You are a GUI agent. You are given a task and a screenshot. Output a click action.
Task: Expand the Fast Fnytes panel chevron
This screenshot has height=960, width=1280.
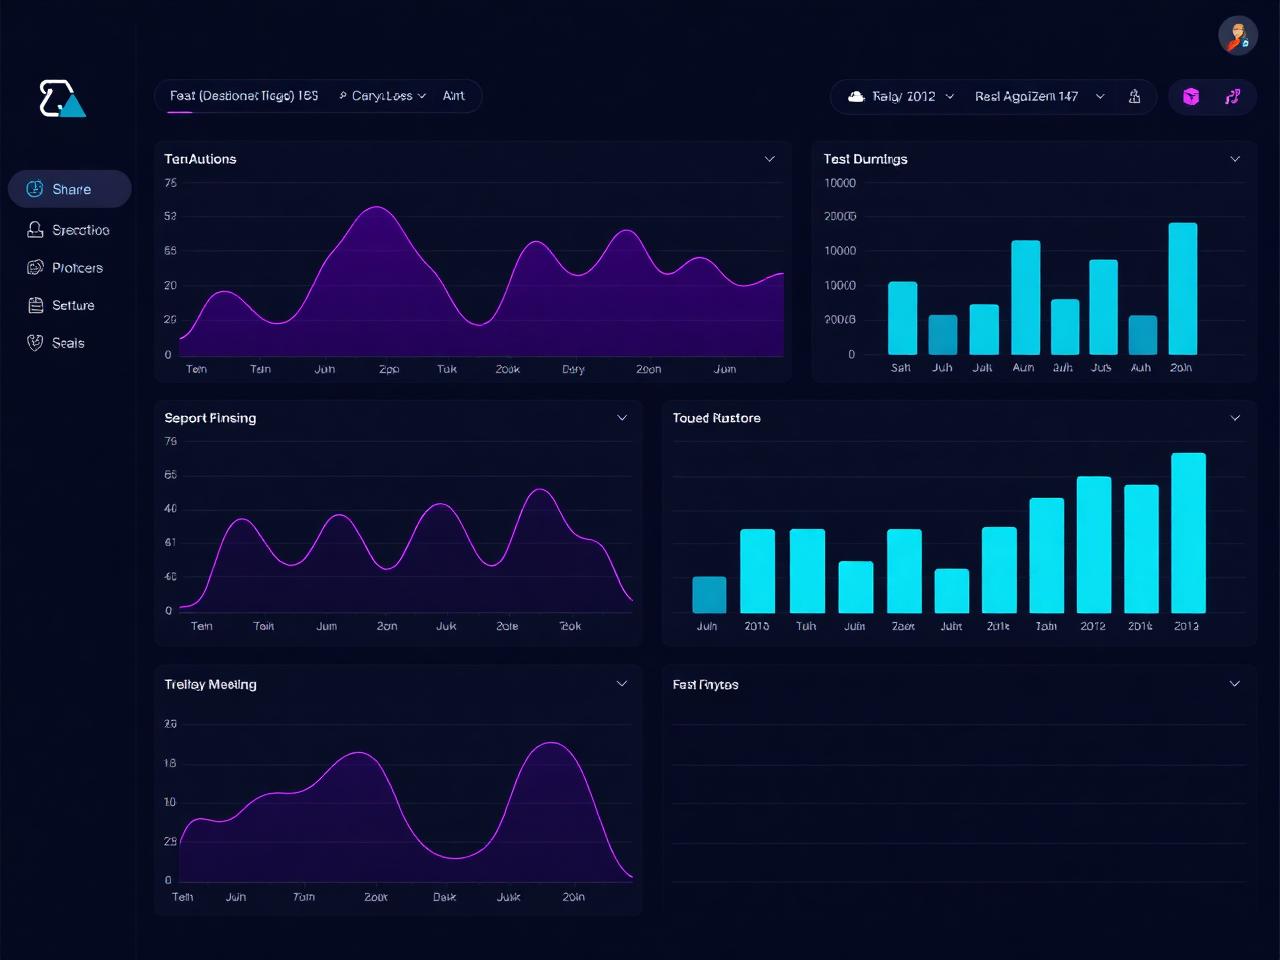(x=1235, y=684)
